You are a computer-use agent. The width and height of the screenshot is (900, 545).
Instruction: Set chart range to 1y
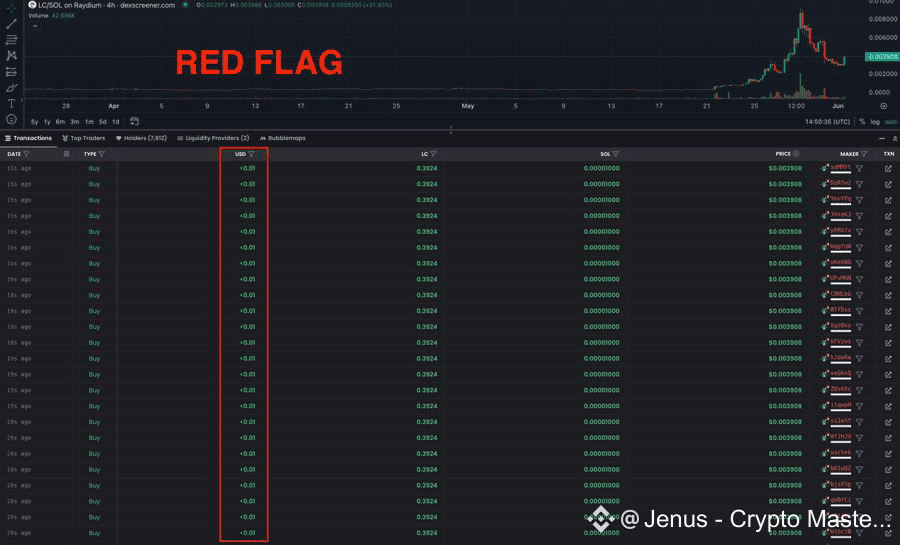click(47, 122)
